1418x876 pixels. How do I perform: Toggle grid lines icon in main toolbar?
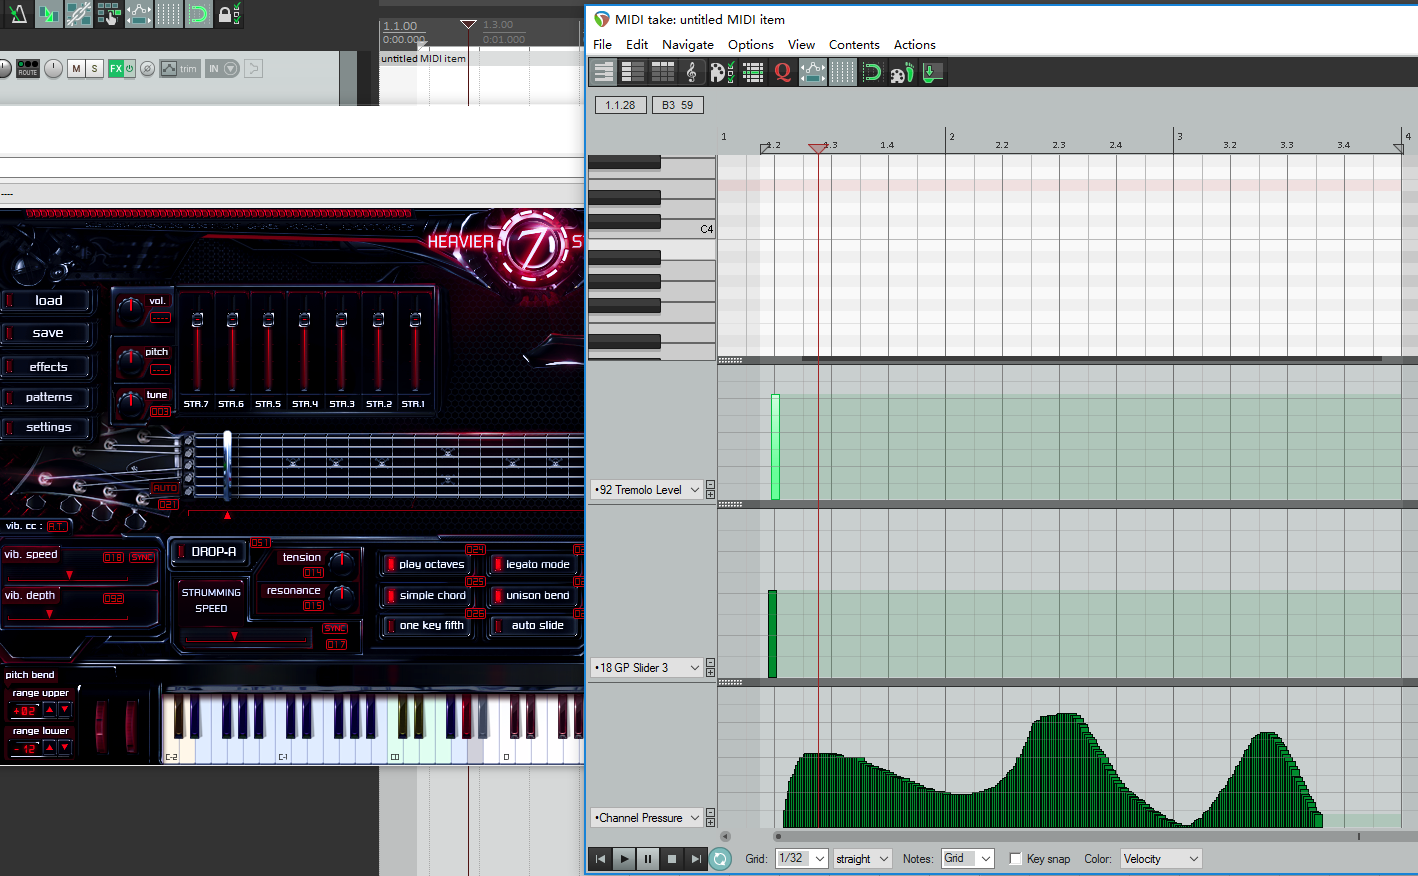click(168, 13)
